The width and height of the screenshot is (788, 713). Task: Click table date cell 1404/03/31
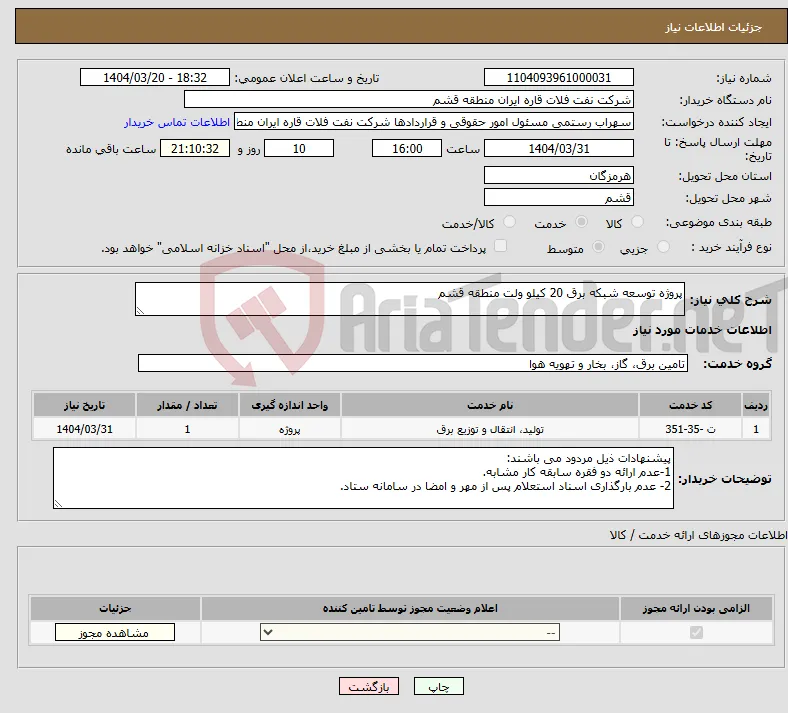click(x=84, y=429)
